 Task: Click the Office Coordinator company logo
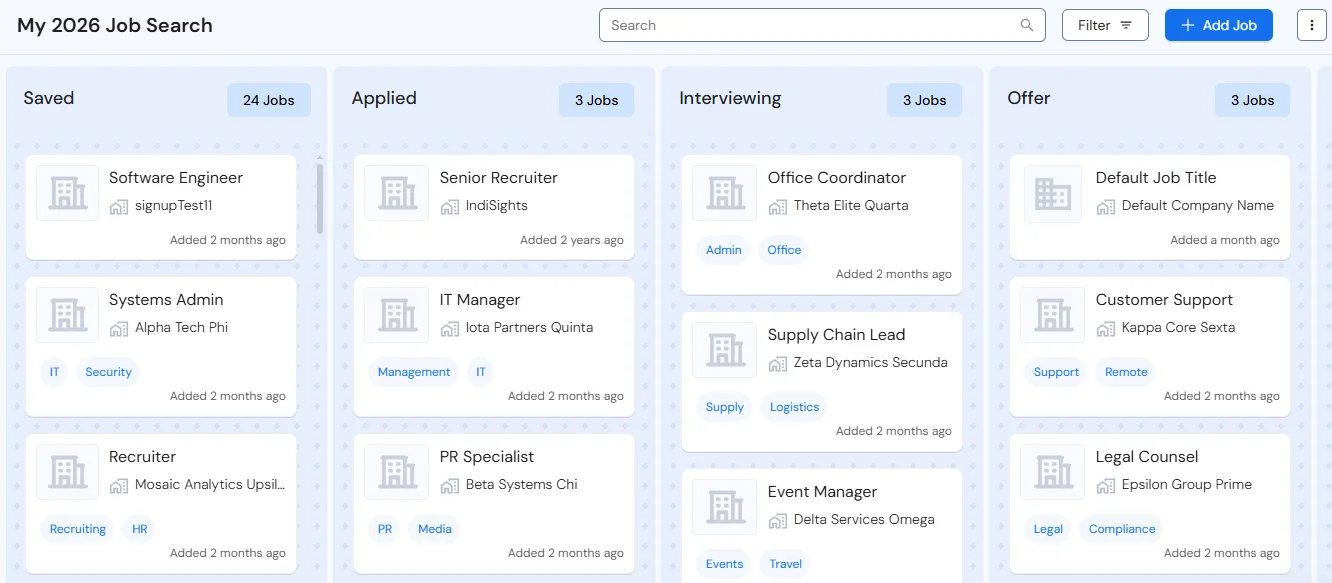coord(724,192)
